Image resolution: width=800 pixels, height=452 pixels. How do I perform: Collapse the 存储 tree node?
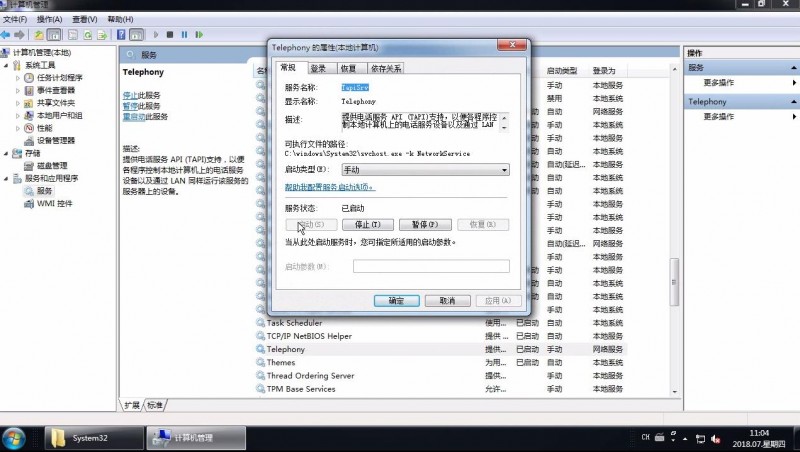[6, 153]
